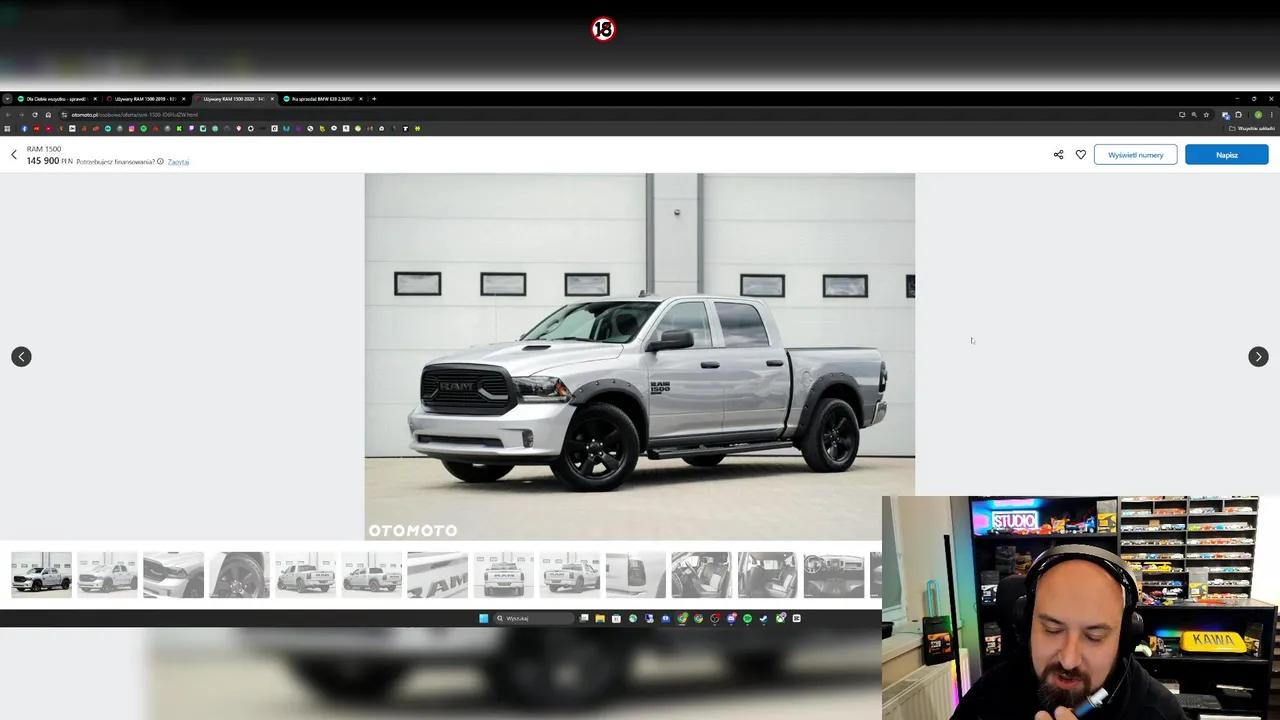Open the Zapytaj financing link
The image size is (1280, 720).
pos(178,161)
